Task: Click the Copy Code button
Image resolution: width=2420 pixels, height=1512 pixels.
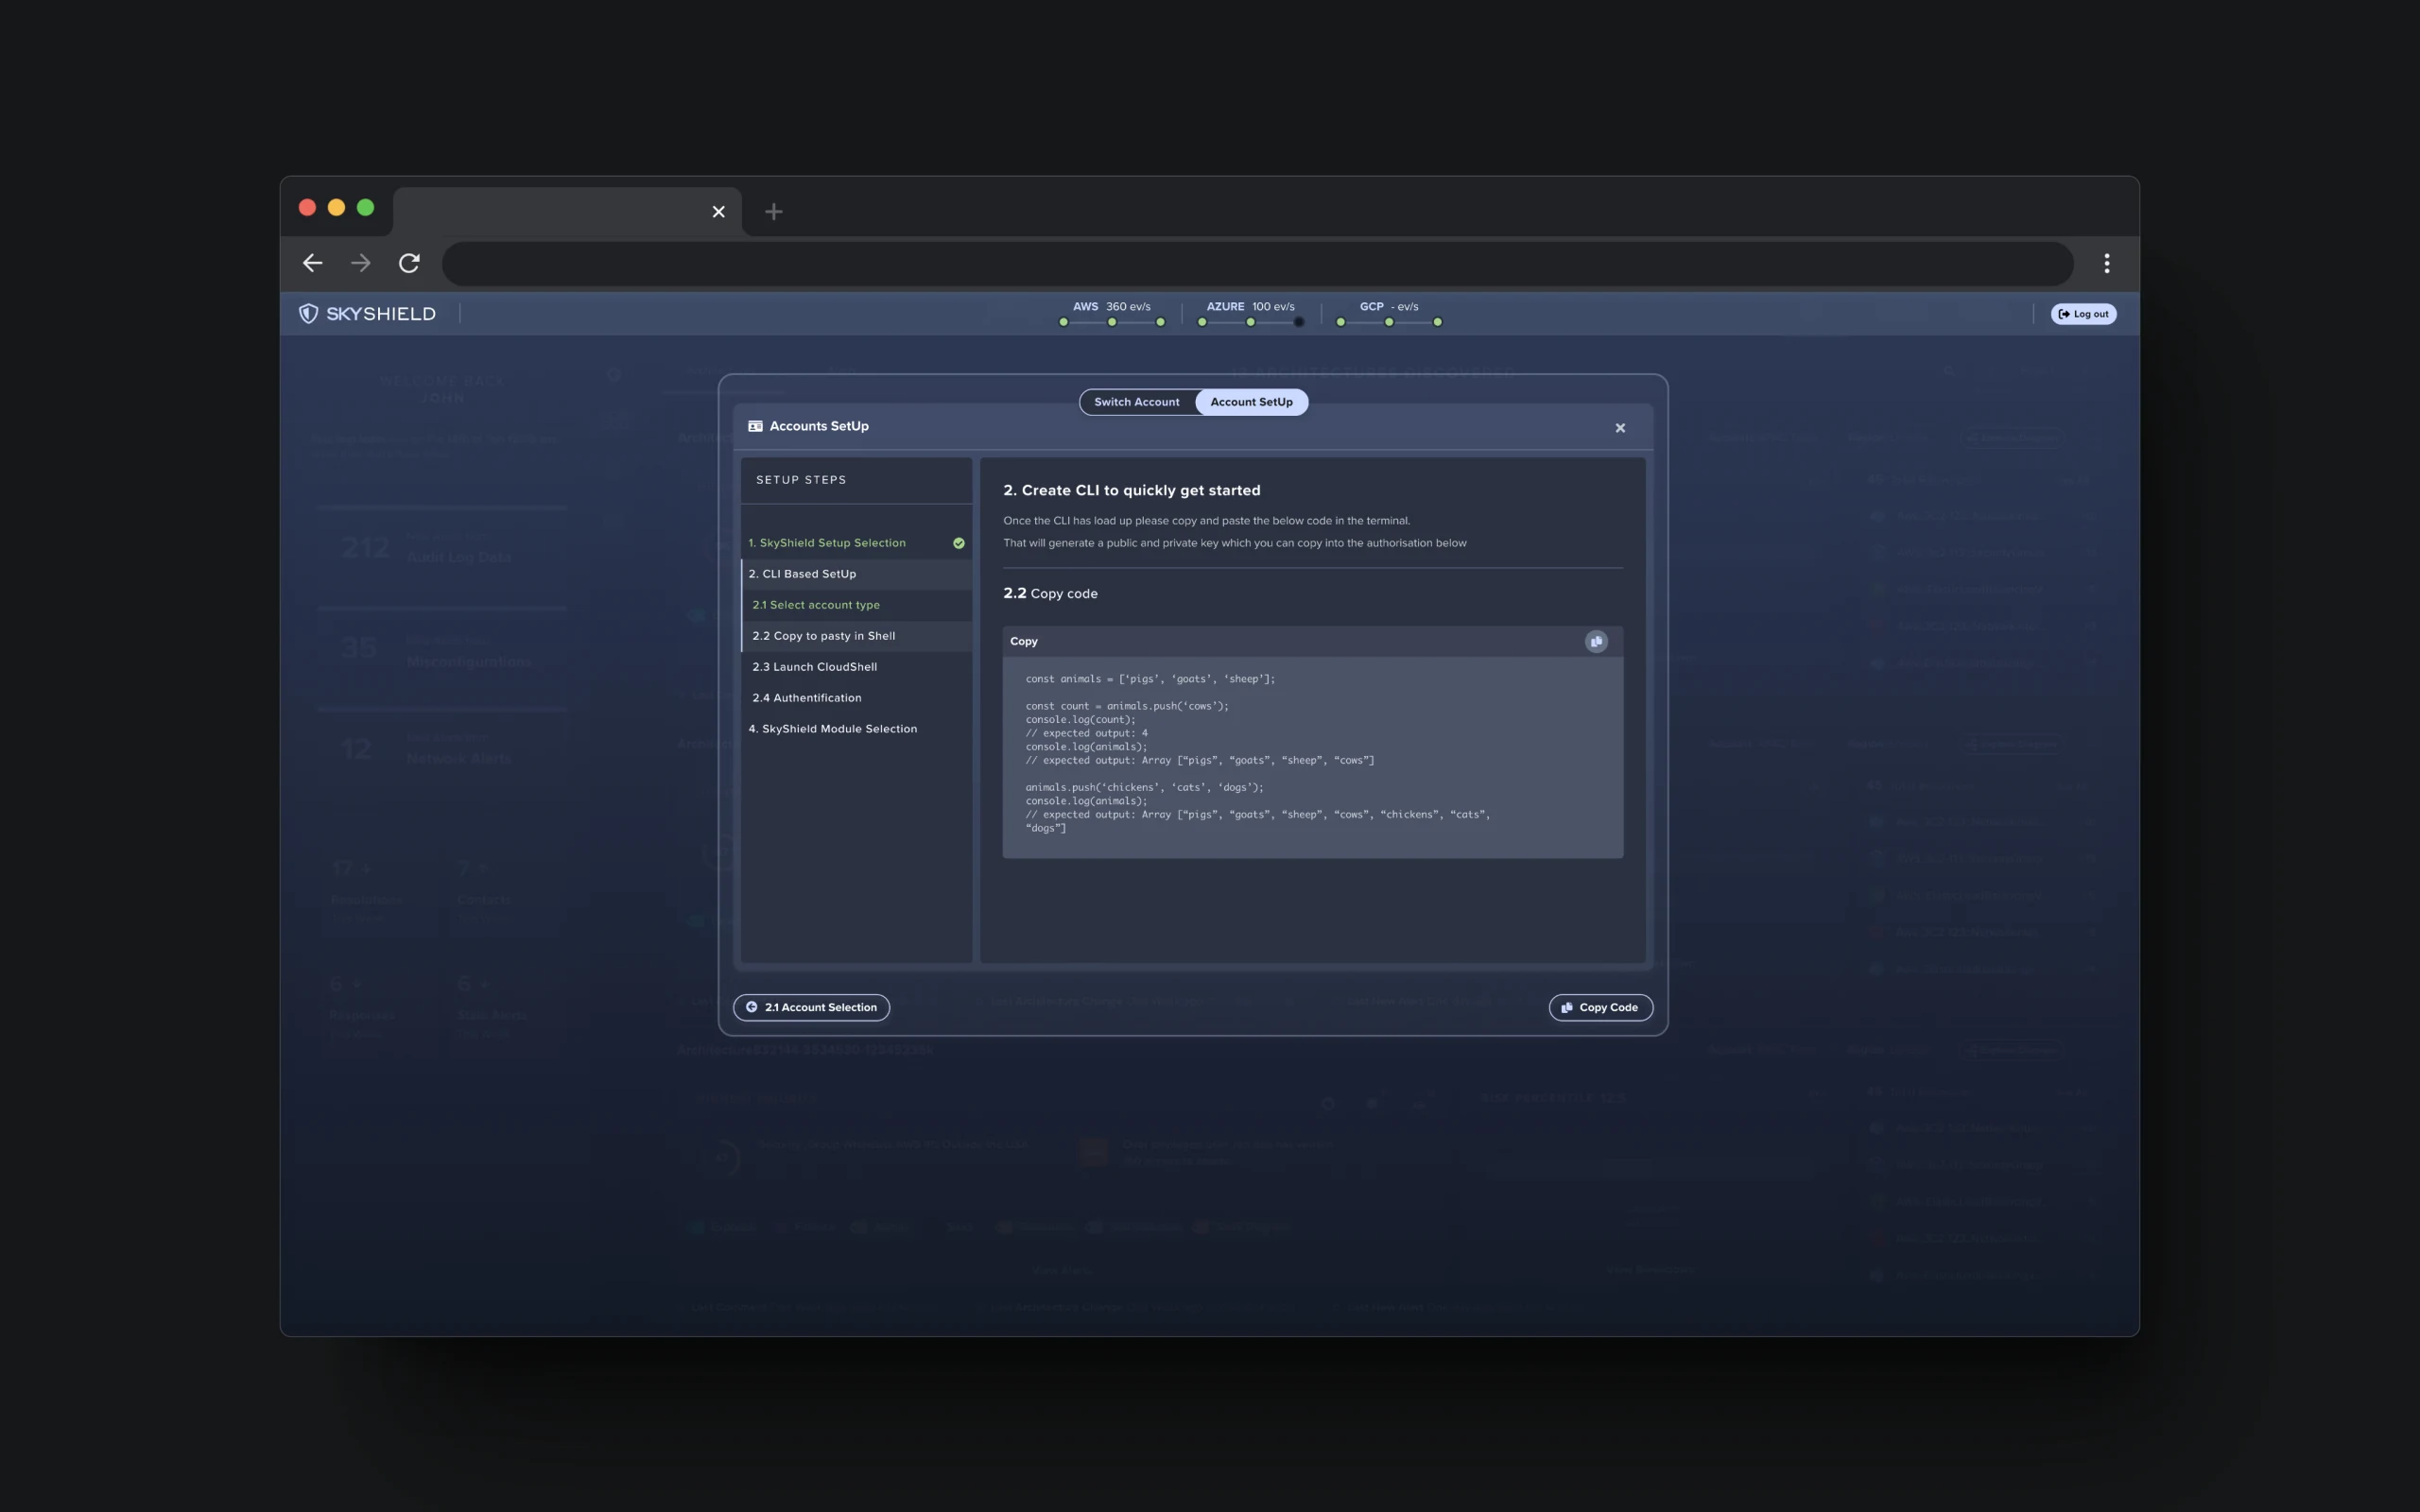Action: (1600, 1007)
